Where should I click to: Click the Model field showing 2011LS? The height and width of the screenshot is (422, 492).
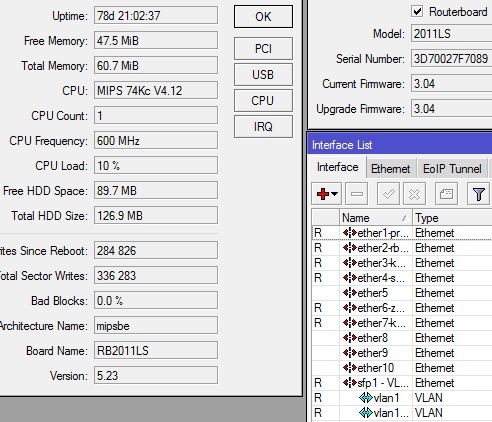[451, 33]
